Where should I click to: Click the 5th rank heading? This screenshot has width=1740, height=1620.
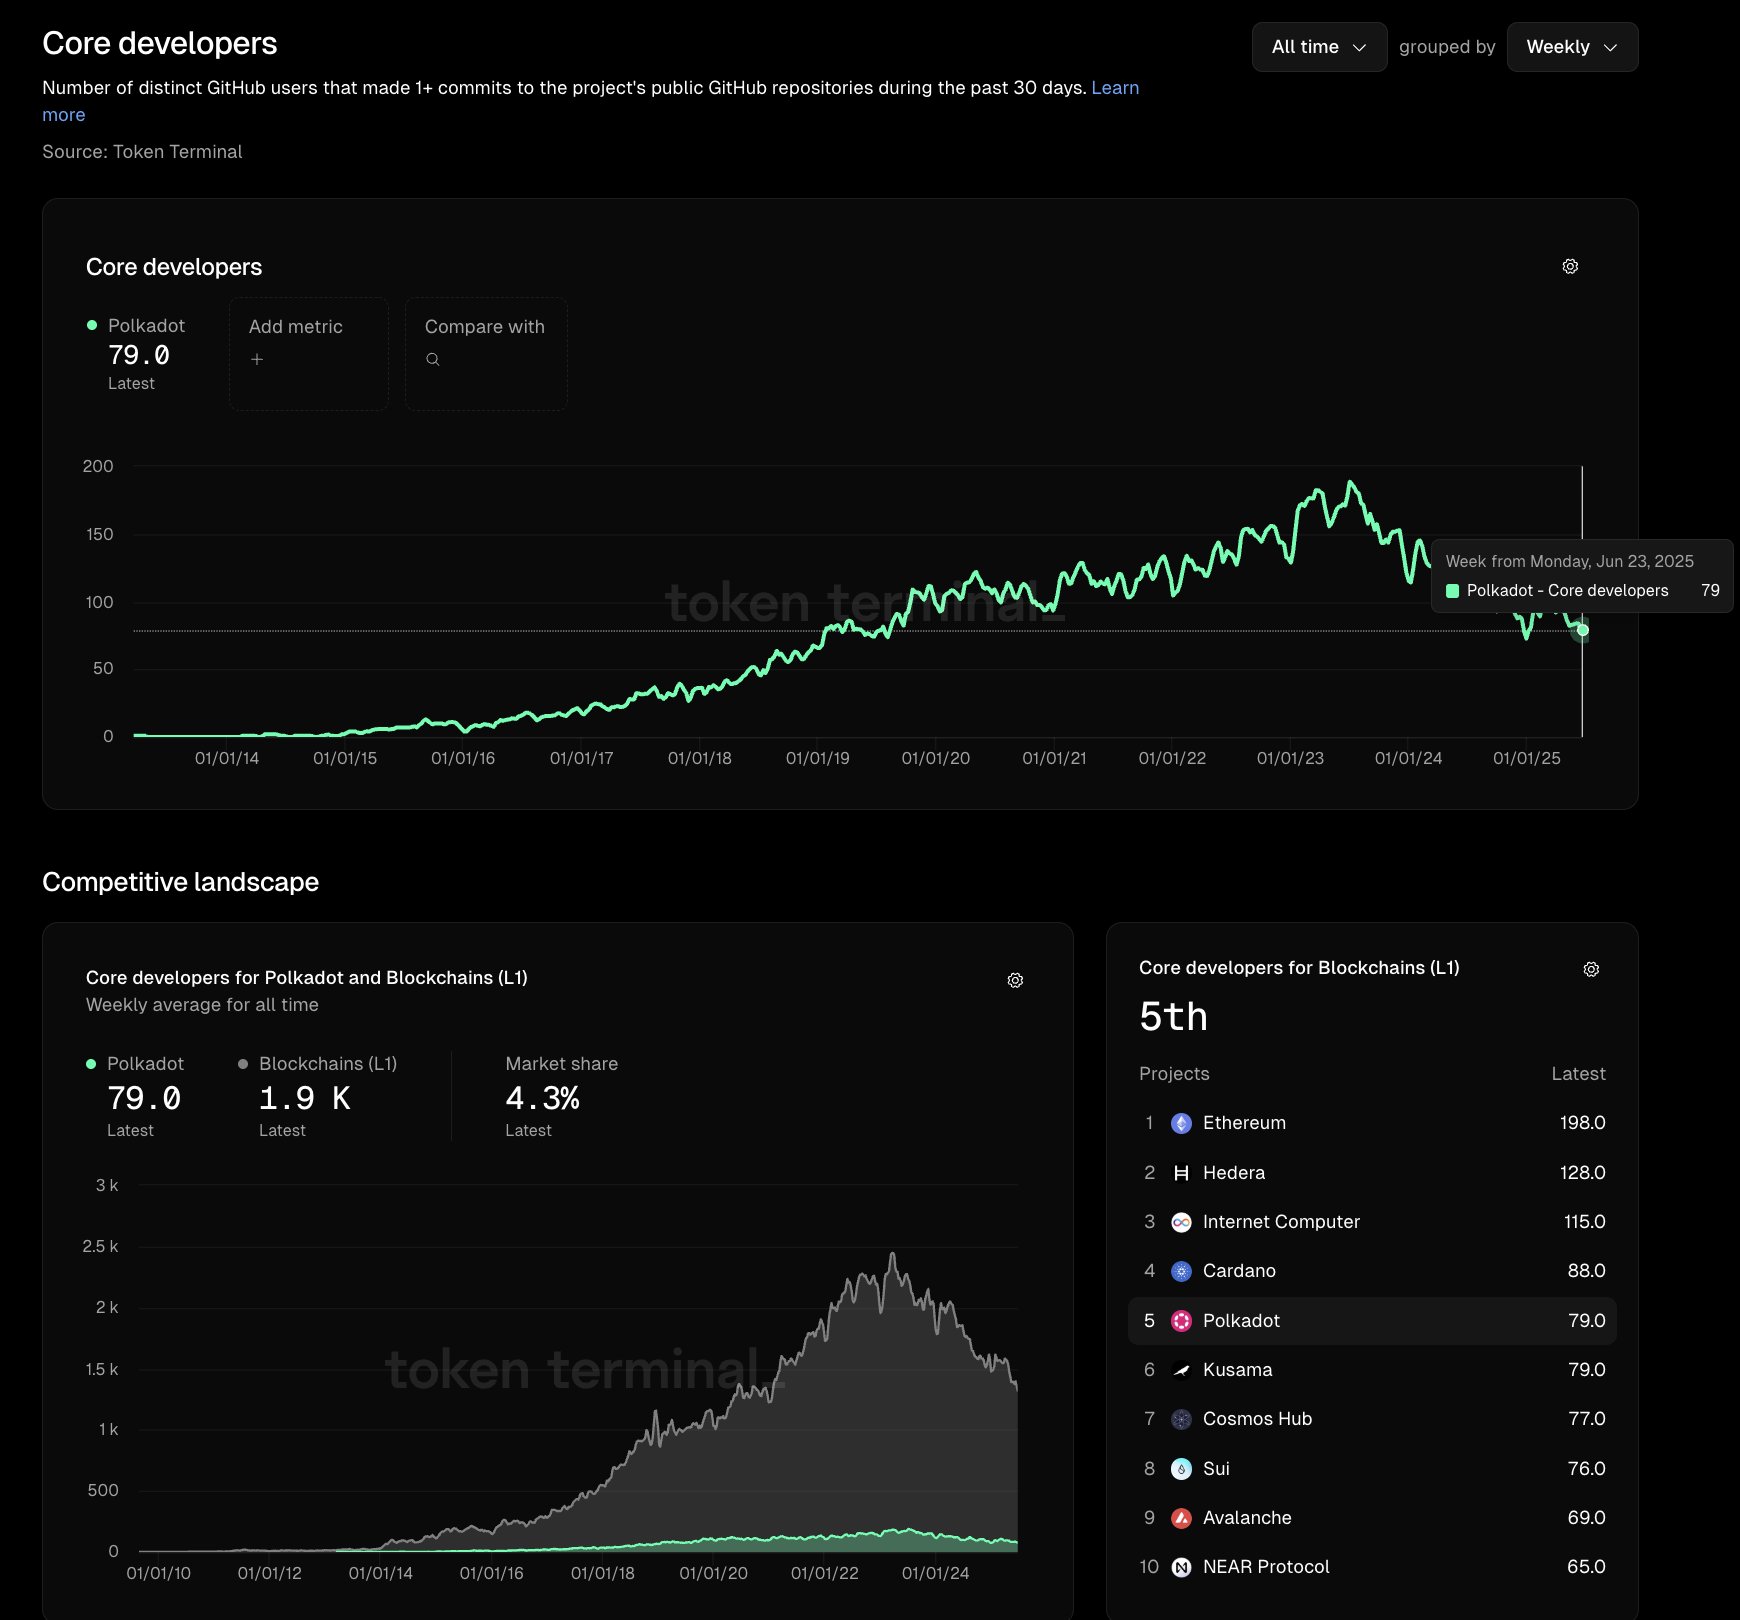(x=1173, y=1017)
